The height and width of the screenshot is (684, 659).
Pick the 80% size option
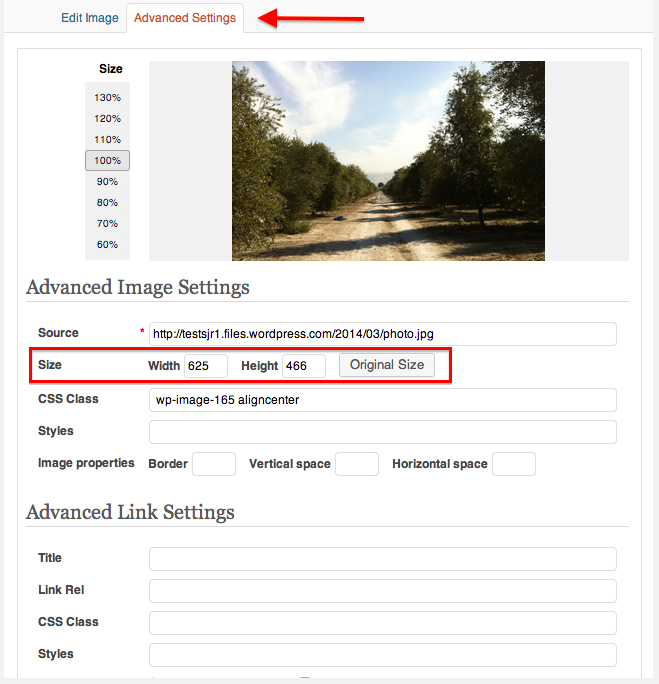point(107,202)
